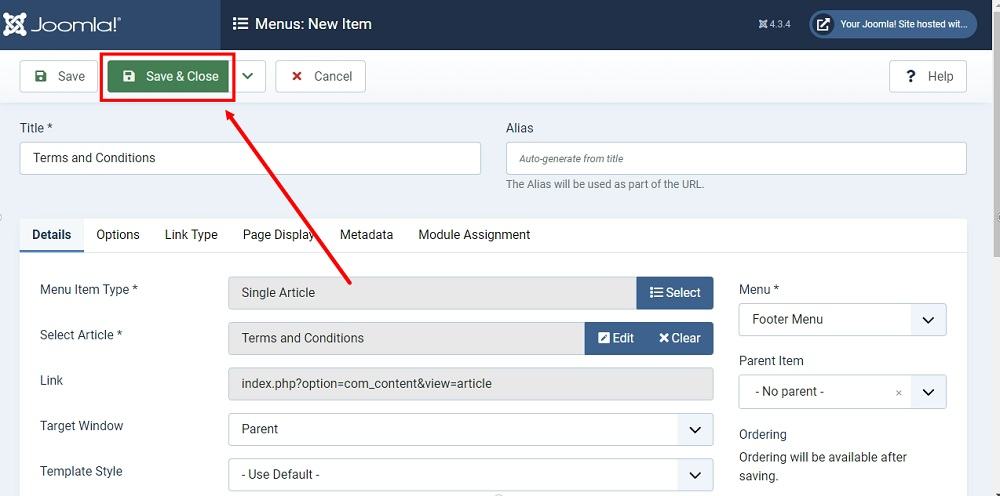Click the 'Ordering will be available after saving' text
Viewport: 1000px width, 496px height.
[x=823, y=466]
